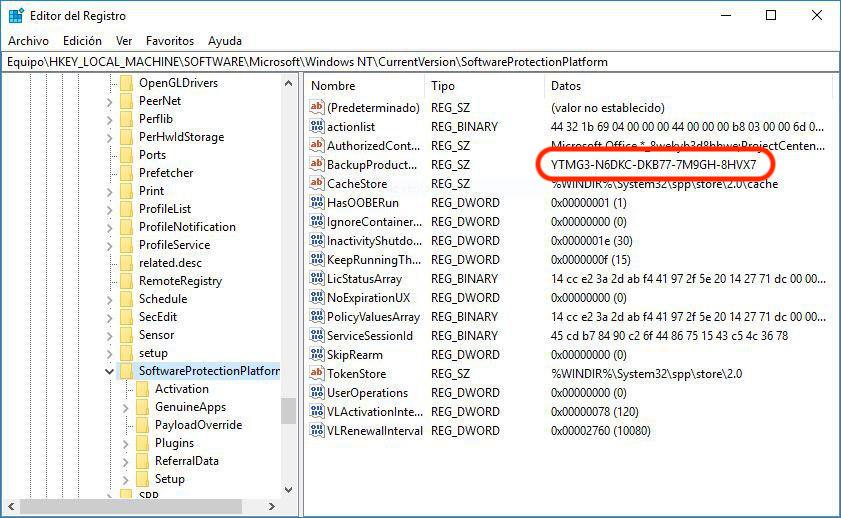This screenshot has height=518, width=841.
Task: Click the Nombre column header
Action: coord(333,86)
